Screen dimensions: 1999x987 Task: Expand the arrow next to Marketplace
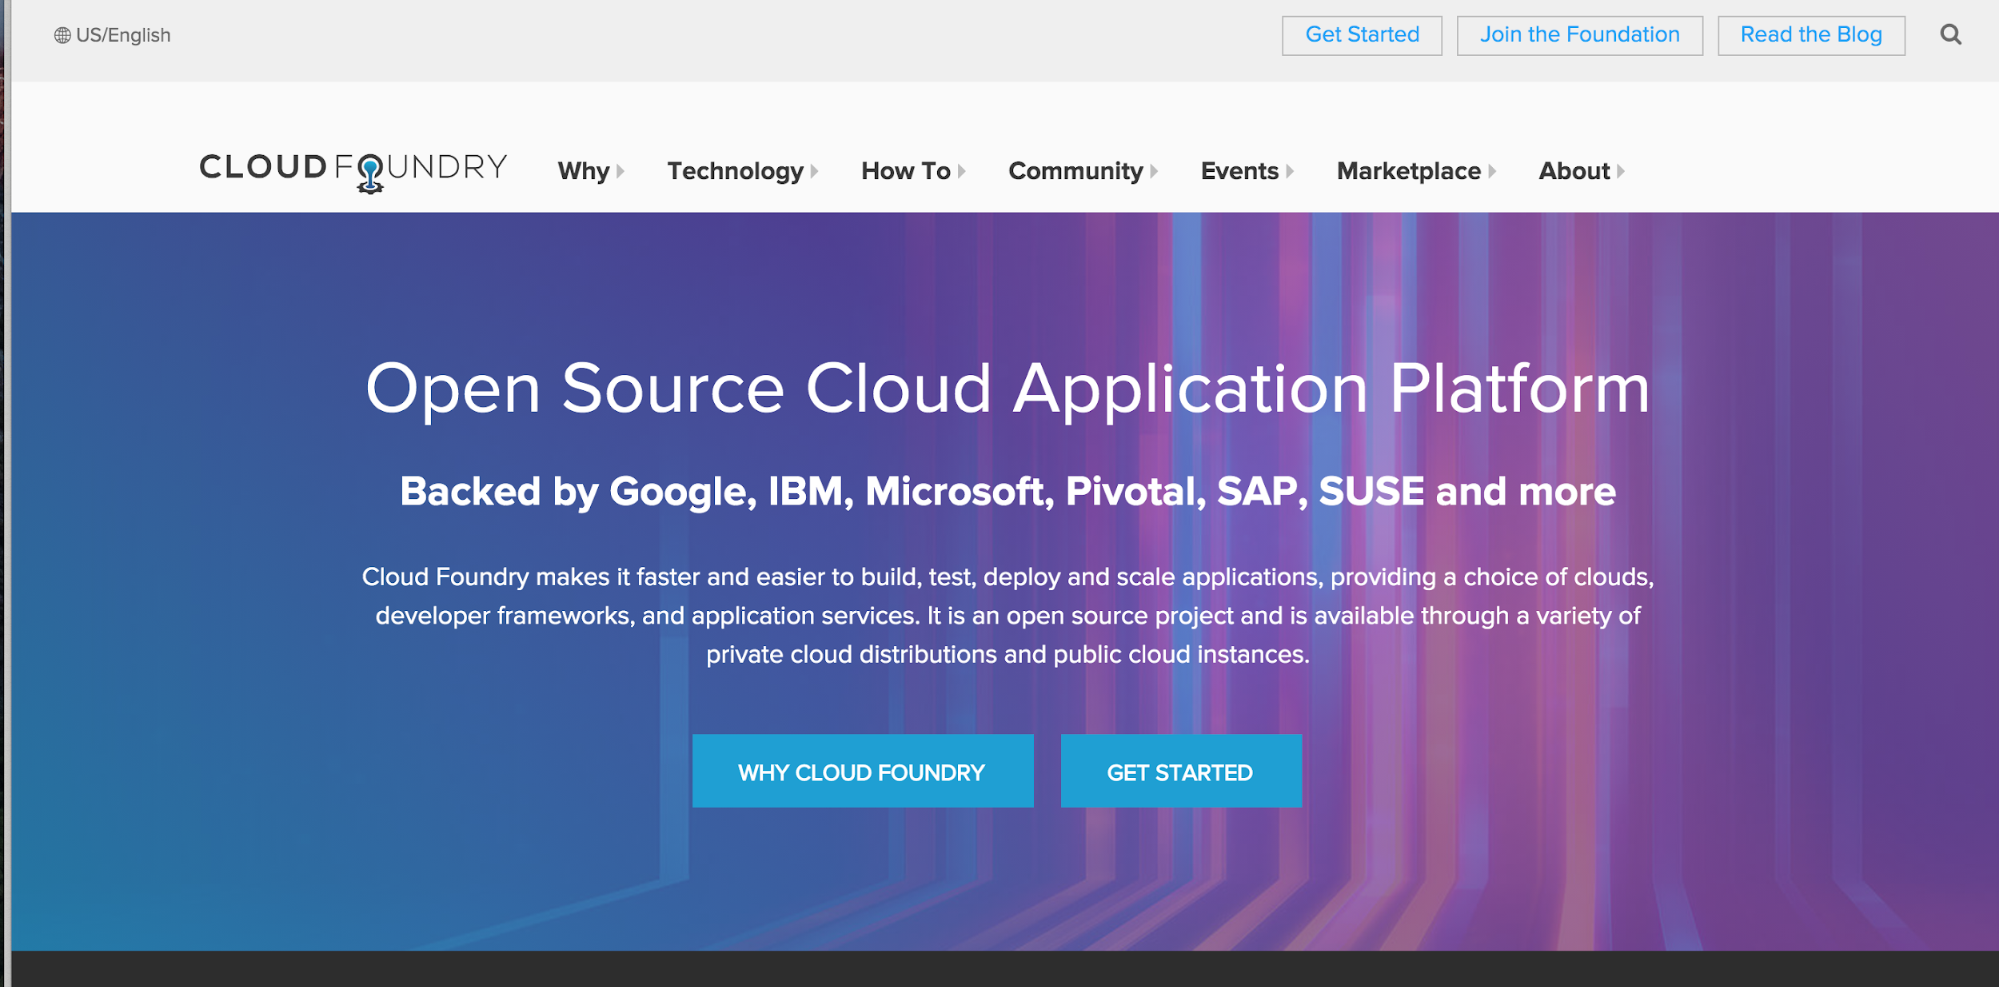1491,171
